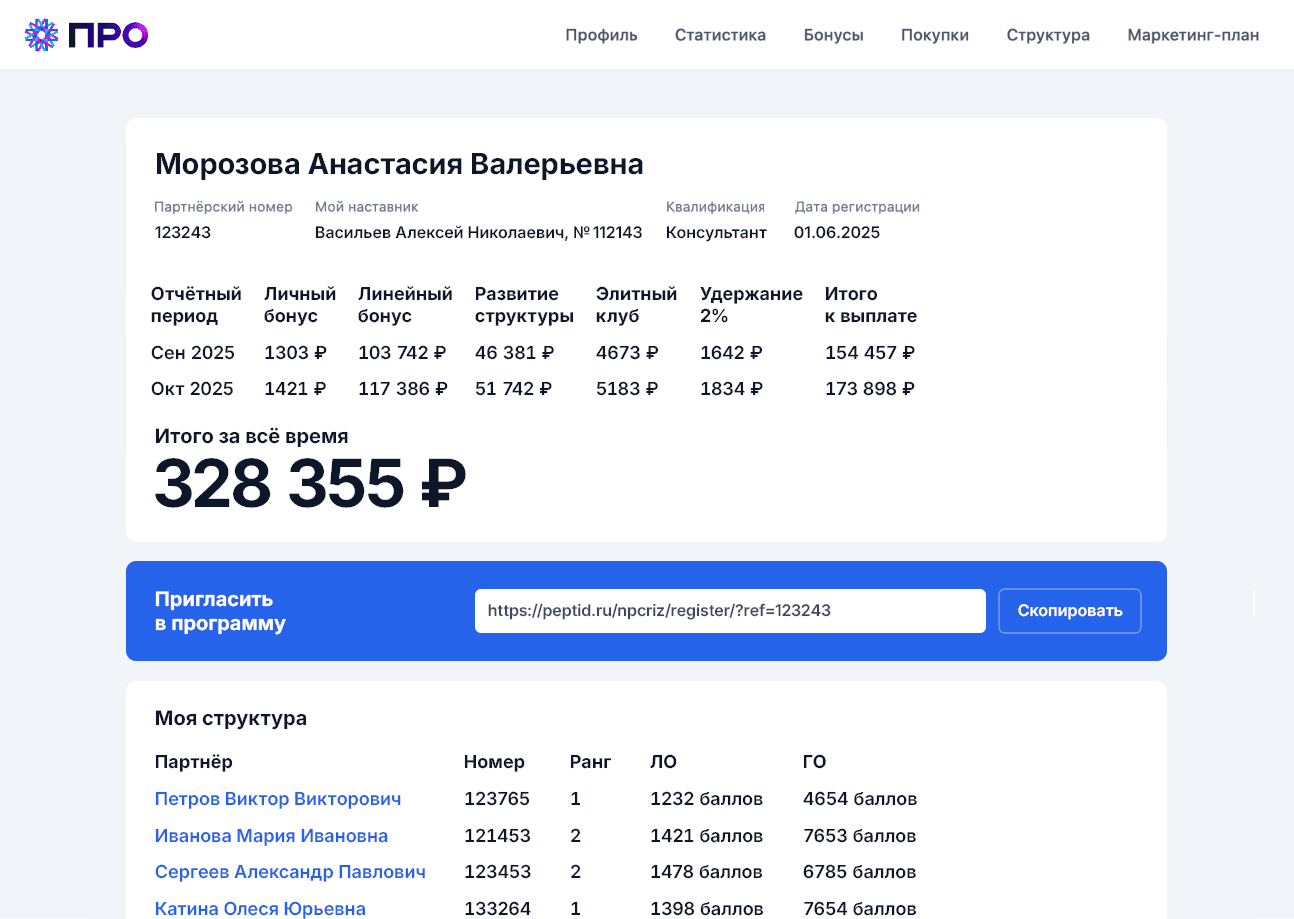Open partner Петров Виктор Викторович
Image resolution: width=1294 pixels, height=919 pixels.
[x=278, y=799]
